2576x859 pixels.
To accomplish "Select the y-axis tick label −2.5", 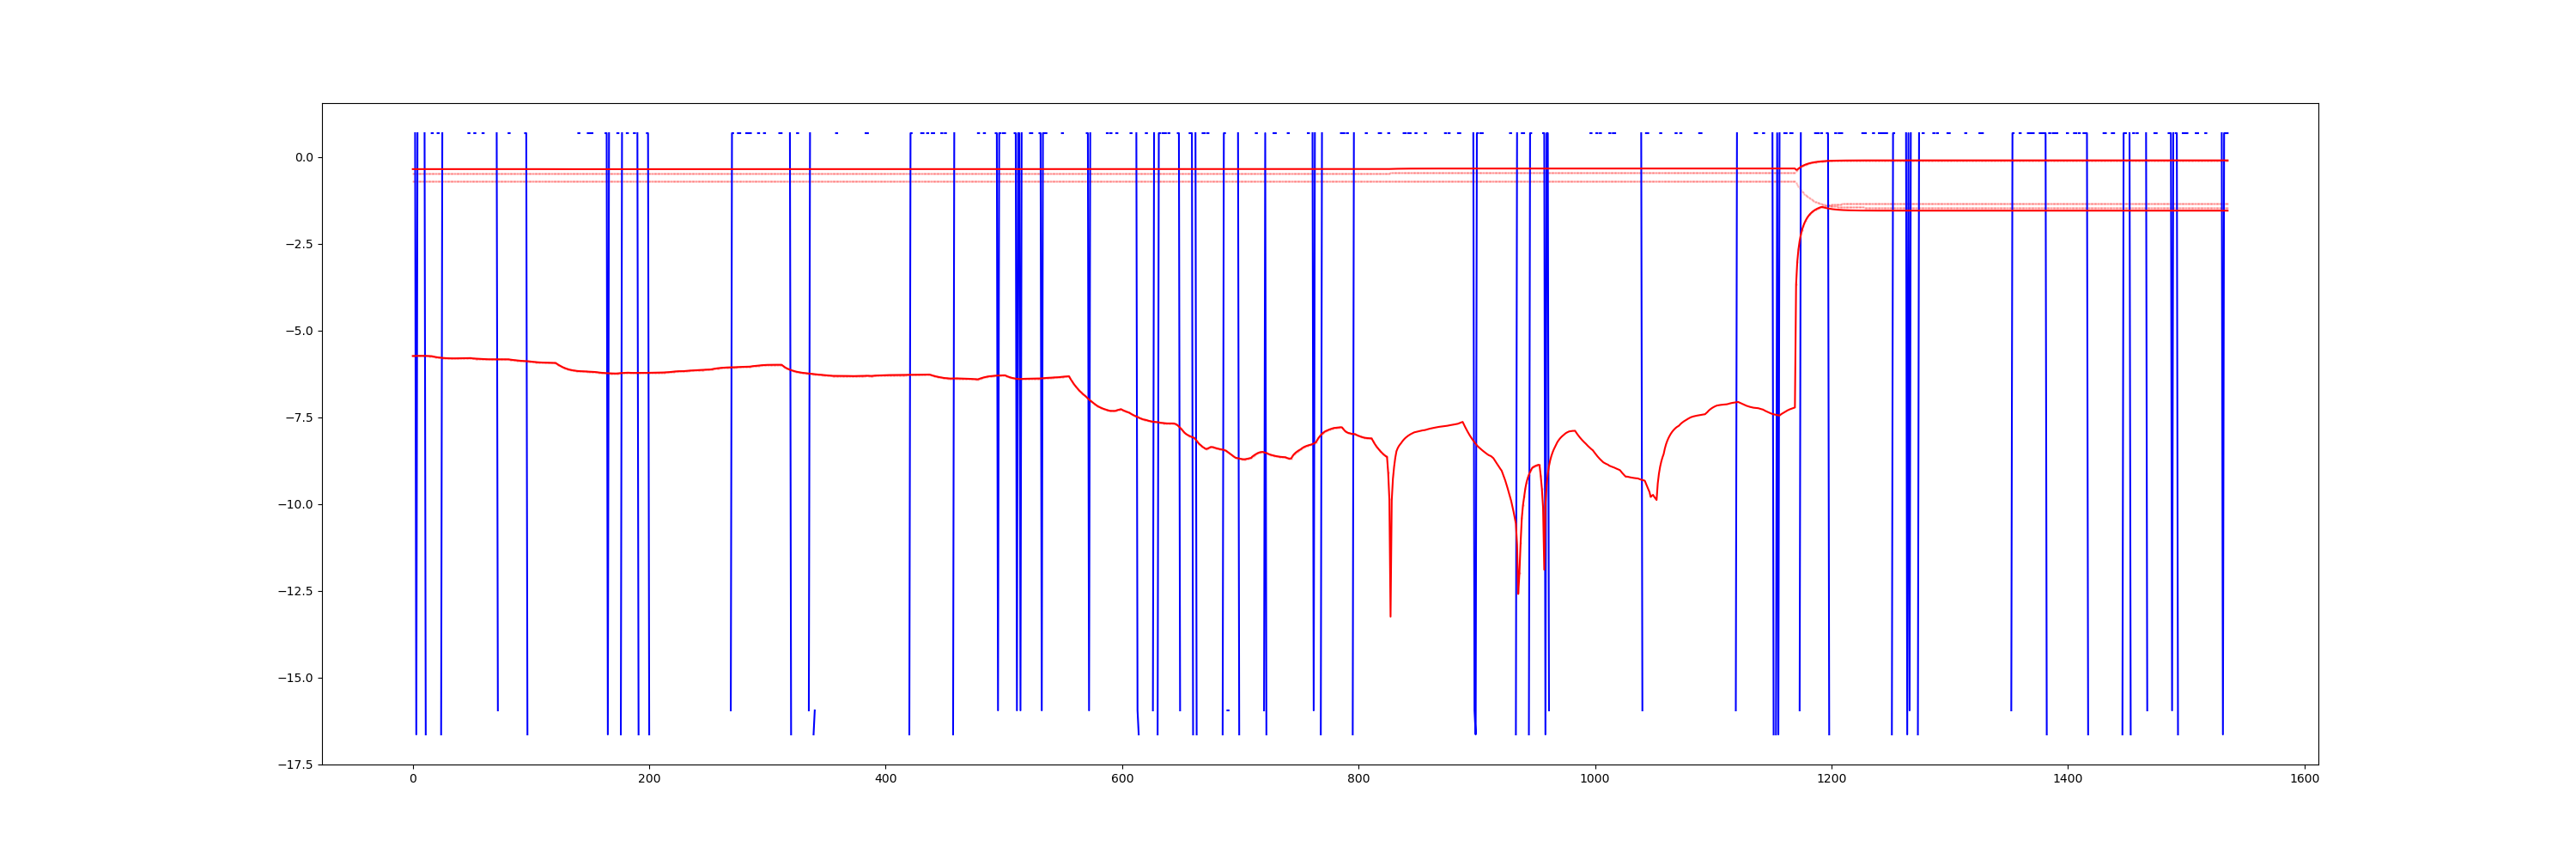I will tap(298, 245).
